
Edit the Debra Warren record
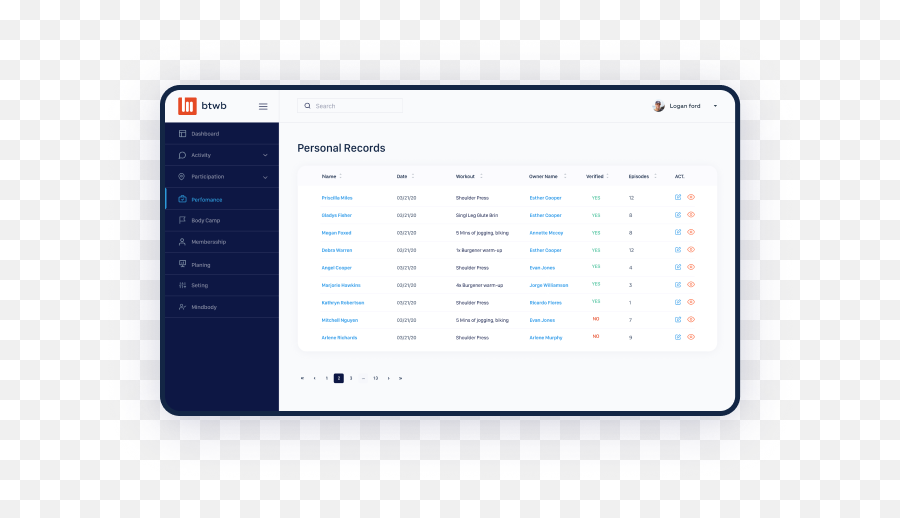click(678, 250)
